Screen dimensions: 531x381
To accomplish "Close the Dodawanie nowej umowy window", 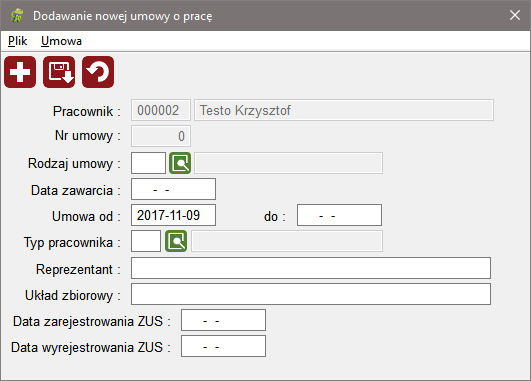I will click(x=515, y=15).
